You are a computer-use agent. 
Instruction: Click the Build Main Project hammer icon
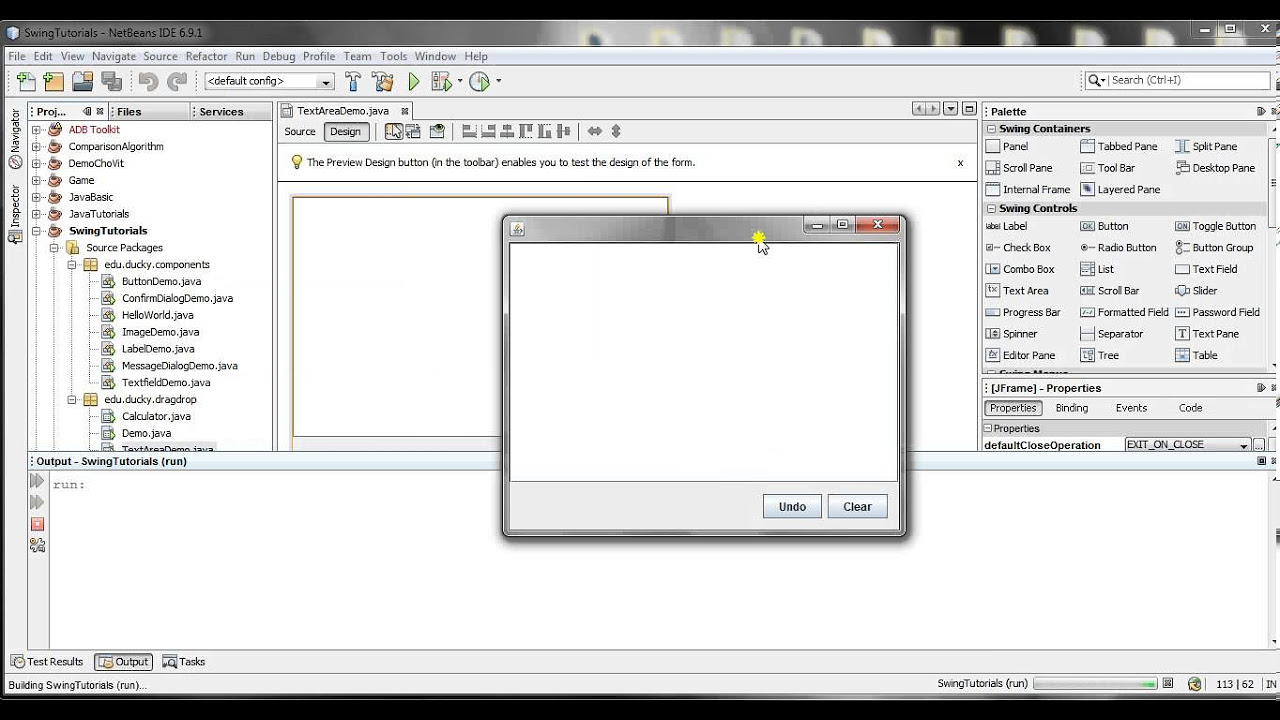click(353, 81)
